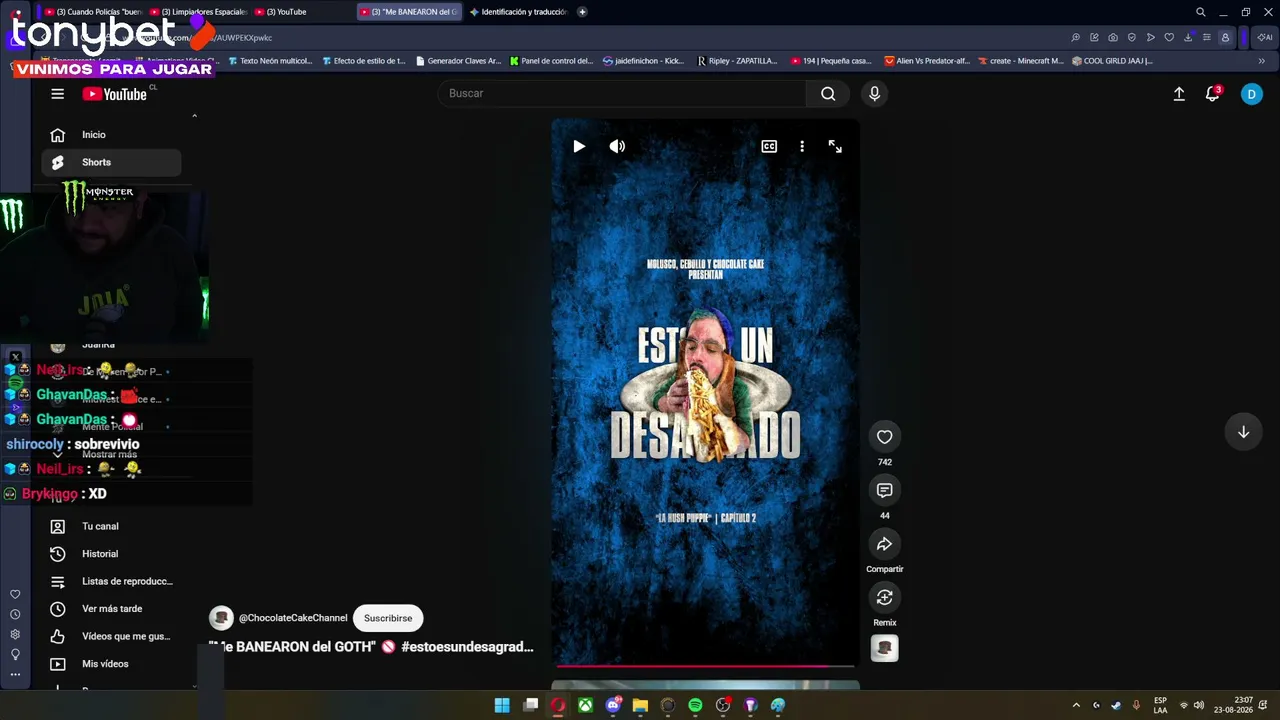This screenshot has width=1280, height=720.
Task: Open ChocolateCakeChannel's avatar
Action: [221, 618]
